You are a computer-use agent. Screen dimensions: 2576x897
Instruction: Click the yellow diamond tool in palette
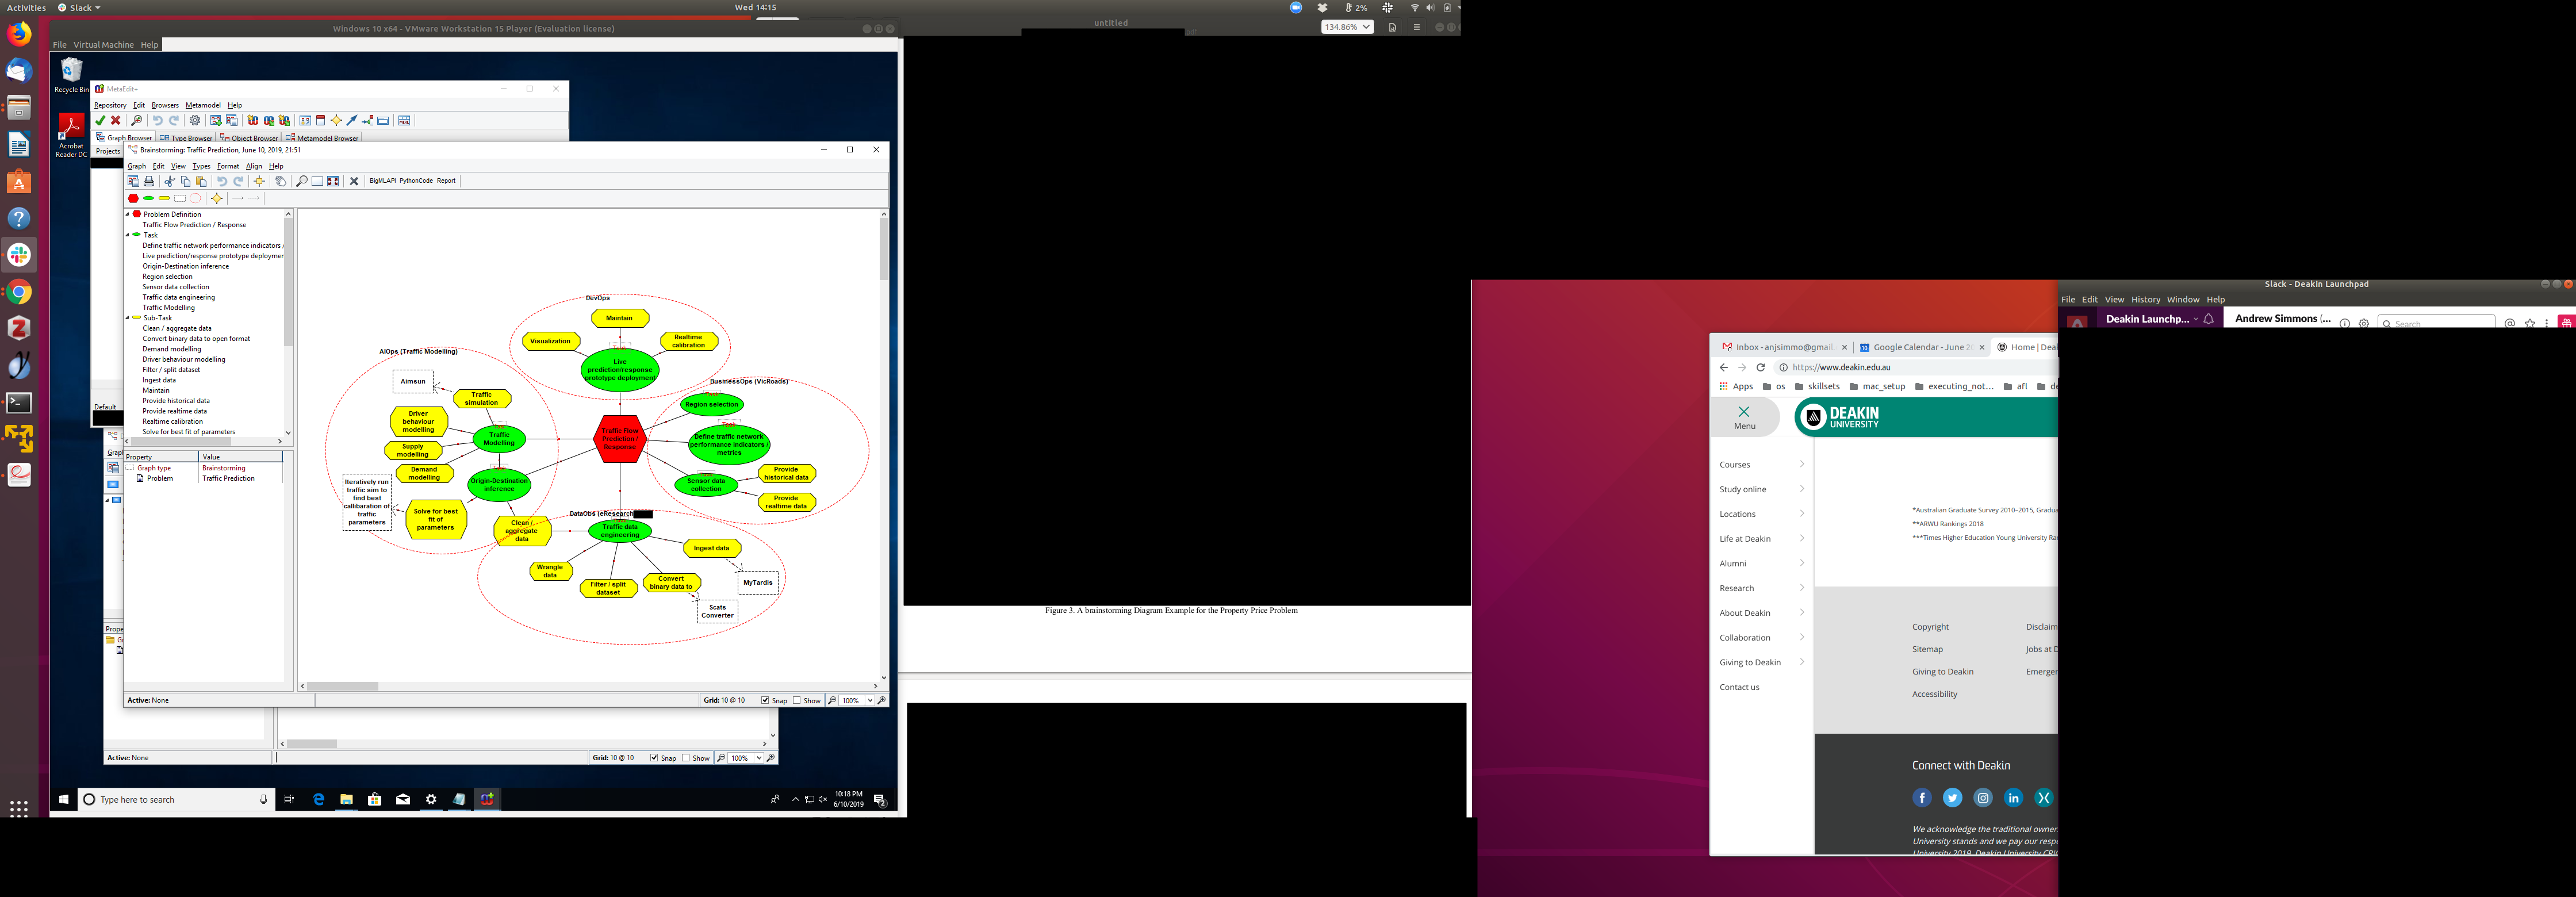pyautogui.click(x=217, y=198)
